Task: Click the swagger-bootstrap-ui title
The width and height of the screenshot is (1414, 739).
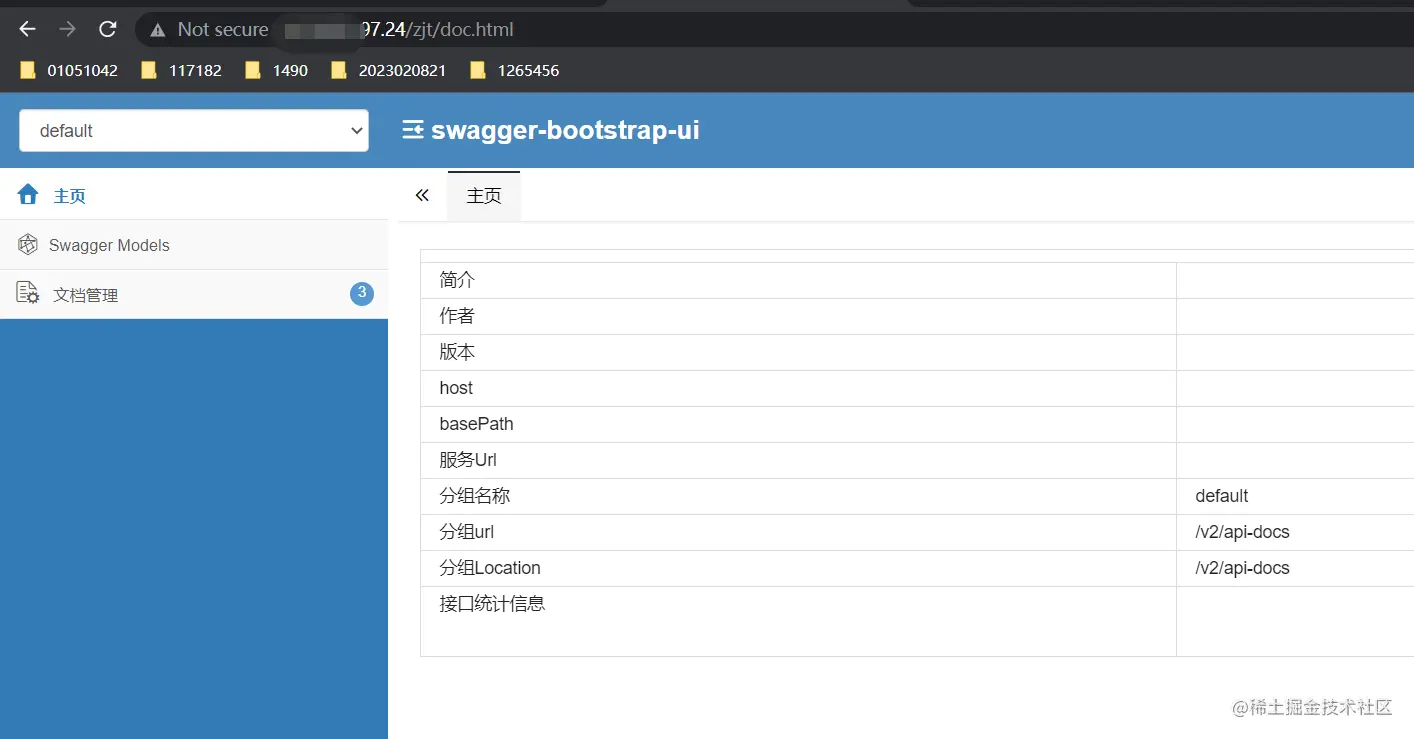Action: 565,130
